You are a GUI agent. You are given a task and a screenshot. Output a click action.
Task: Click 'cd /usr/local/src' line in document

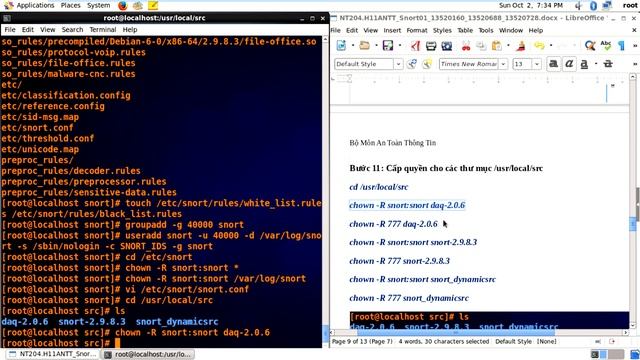coord(378,187)
